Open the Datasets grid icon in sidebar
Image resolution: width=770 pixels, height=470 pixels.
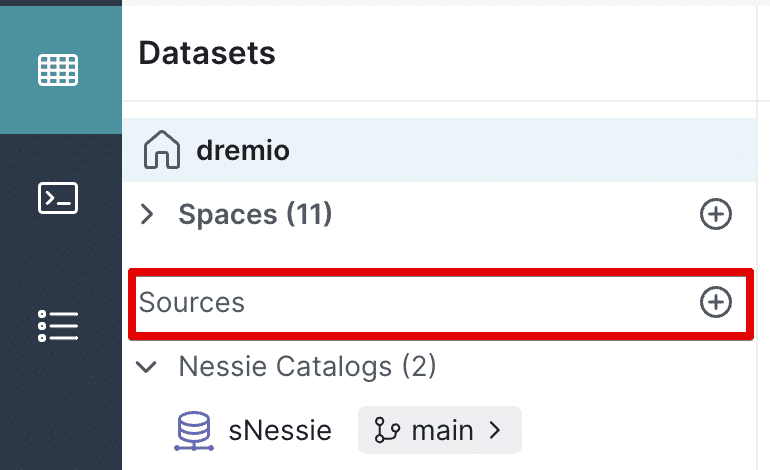pyautogui.click(x=58, y=70)
